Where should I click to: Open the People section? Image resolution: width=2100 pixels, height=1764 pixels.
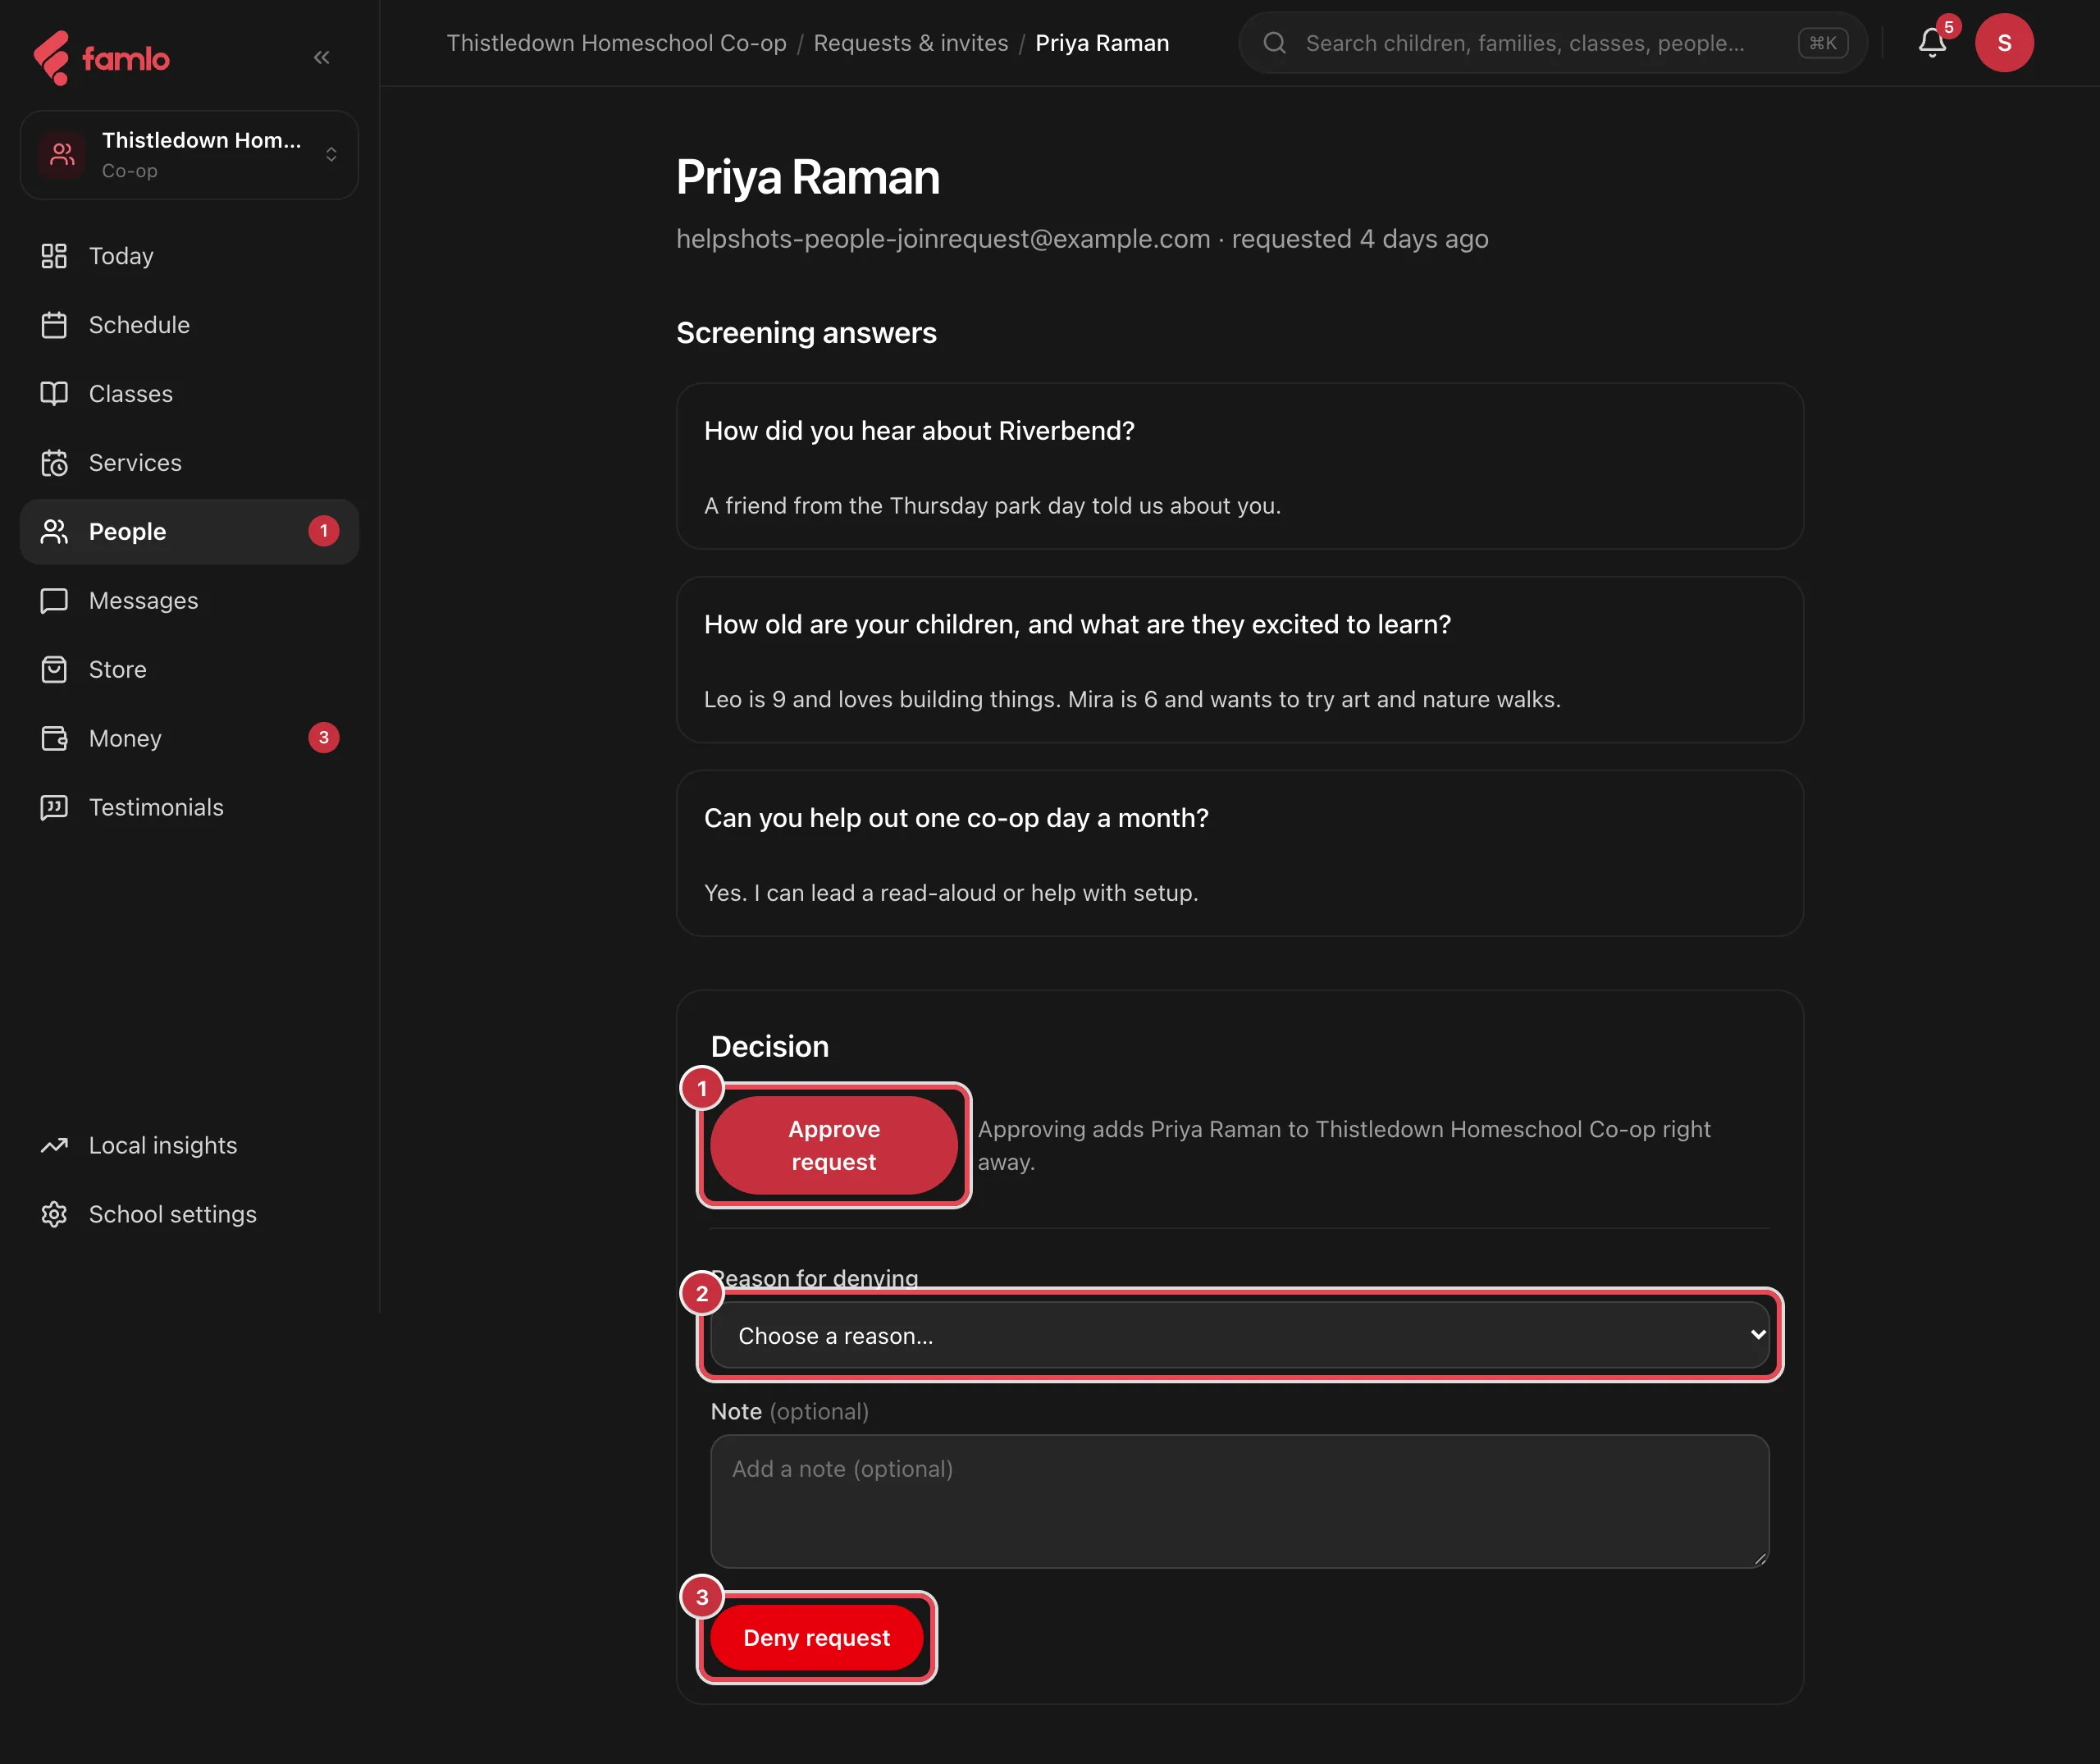tap(189, 532)
